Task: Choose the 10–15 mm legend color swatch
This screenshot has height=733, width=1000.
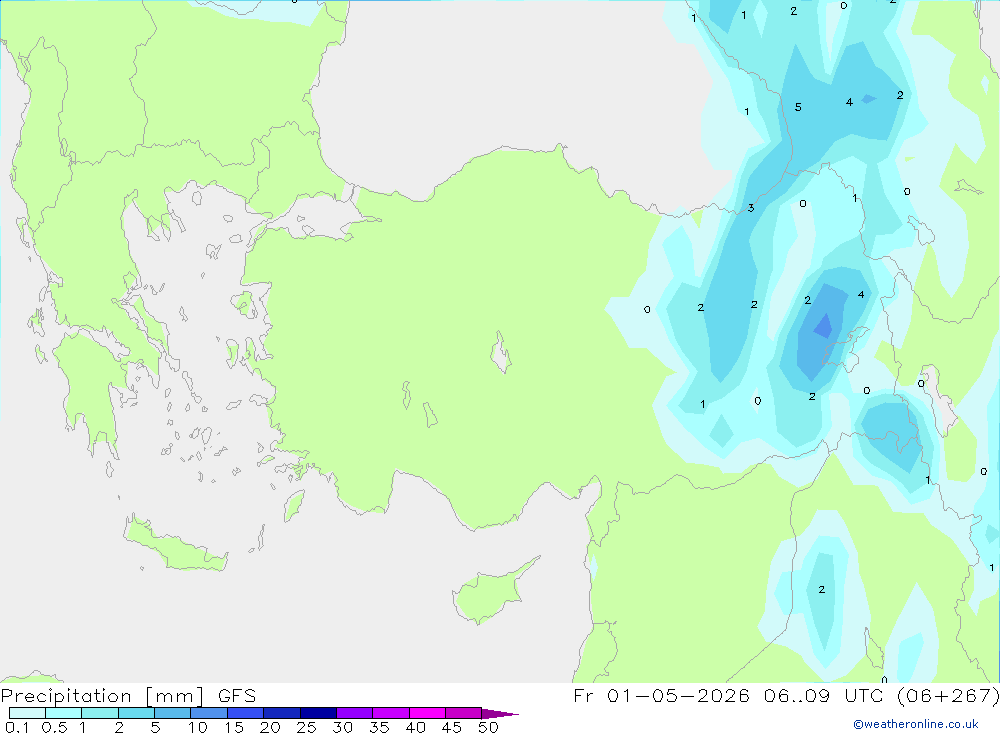Action: (209, 713)
